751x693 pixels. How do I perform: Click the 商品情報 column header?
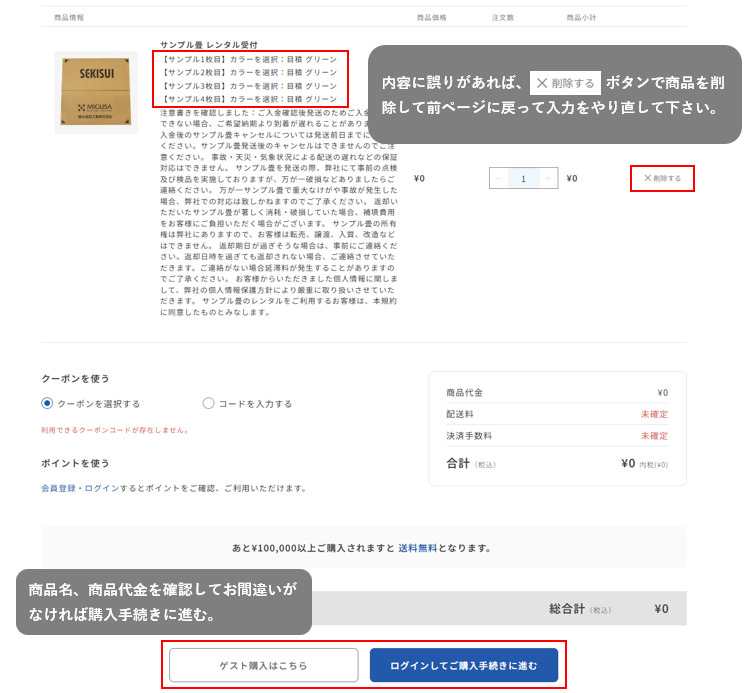coord(69,17)
